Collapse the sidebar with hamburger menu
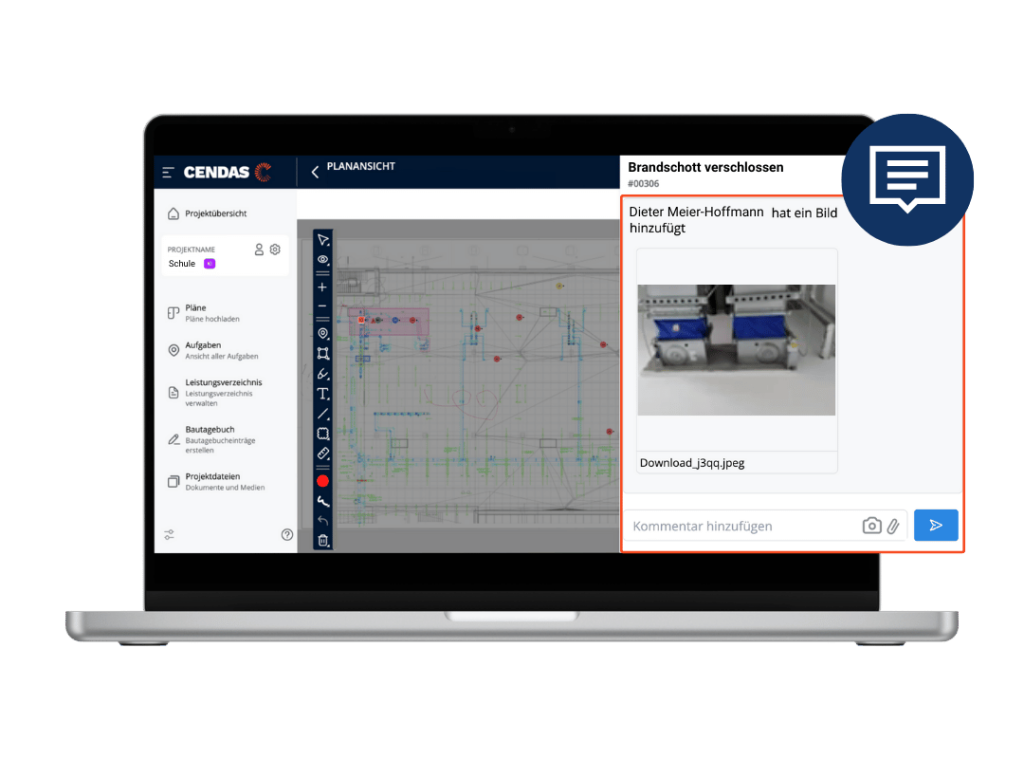The image size is (1024, 759). pyautogui.click(x=168, y=173)
